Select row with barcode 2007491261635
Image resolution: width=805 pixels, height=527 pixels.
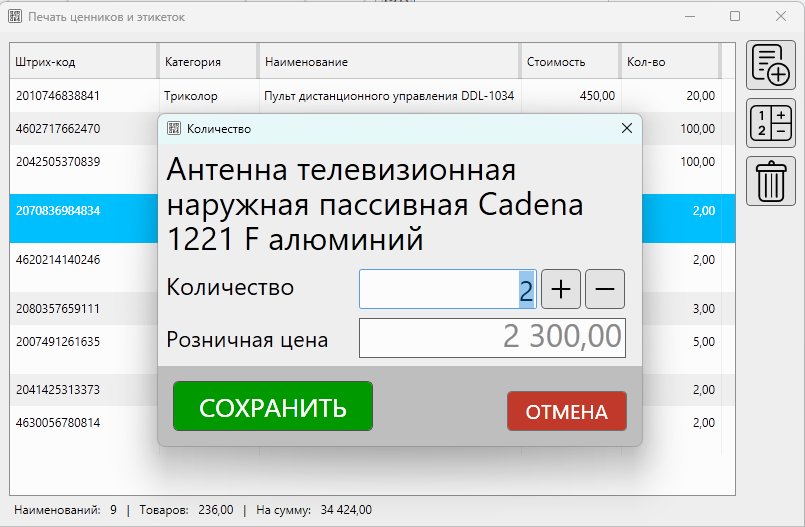82,341
